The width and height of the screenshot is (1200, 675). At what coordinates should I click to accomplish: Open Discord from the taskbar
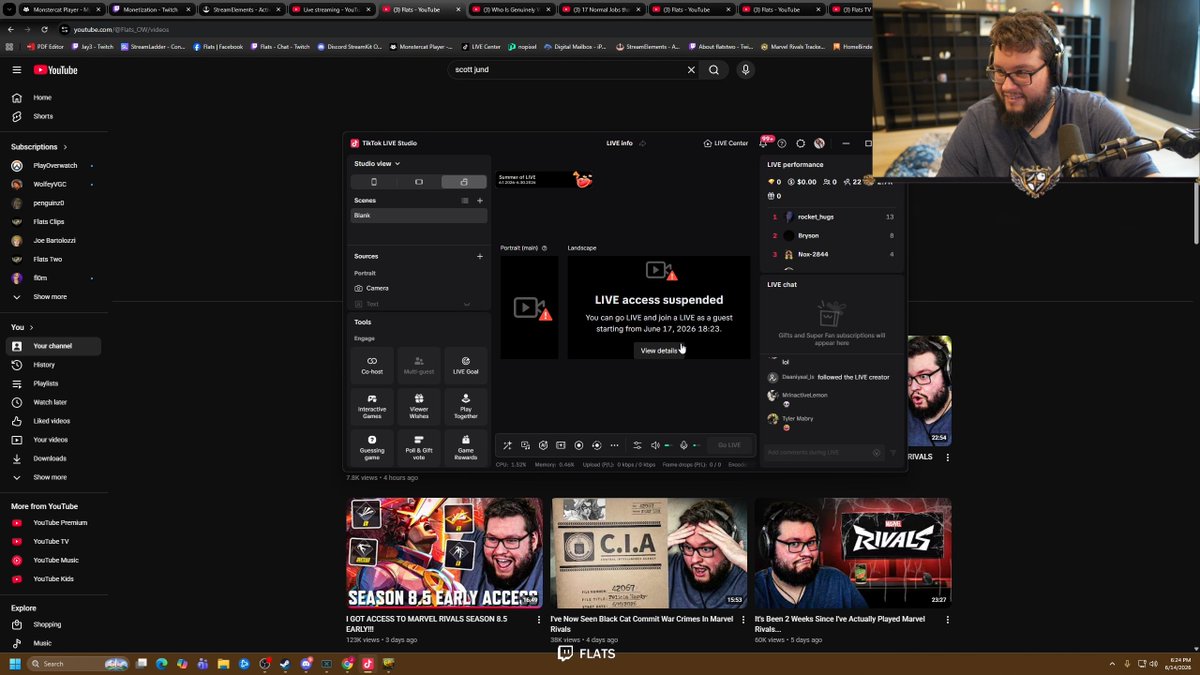pos(306,663)
